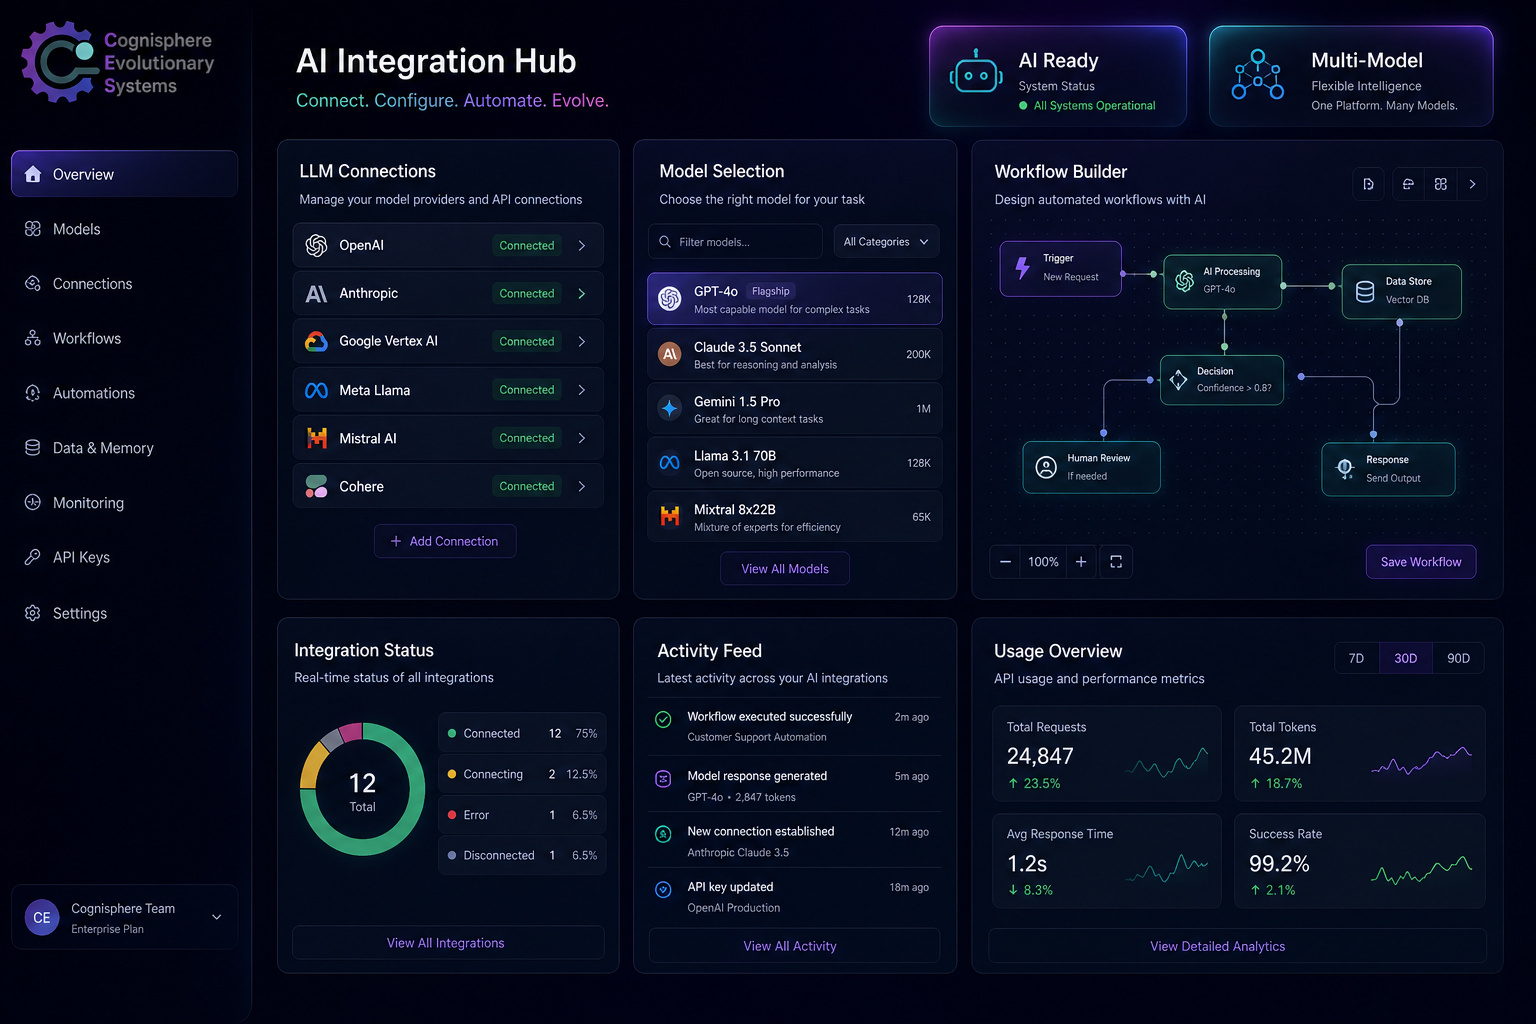Click the Workflow Builder next arrow

(x=1472, y=184)
